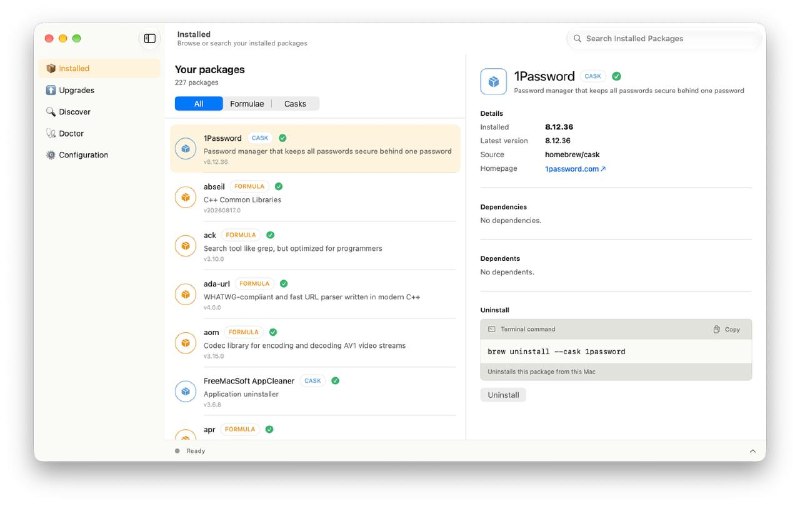Click the FreeMacSoft AppCleaner cask icon
The height and width of the screenshot is (506, 800).
click(x=186, y=392)
